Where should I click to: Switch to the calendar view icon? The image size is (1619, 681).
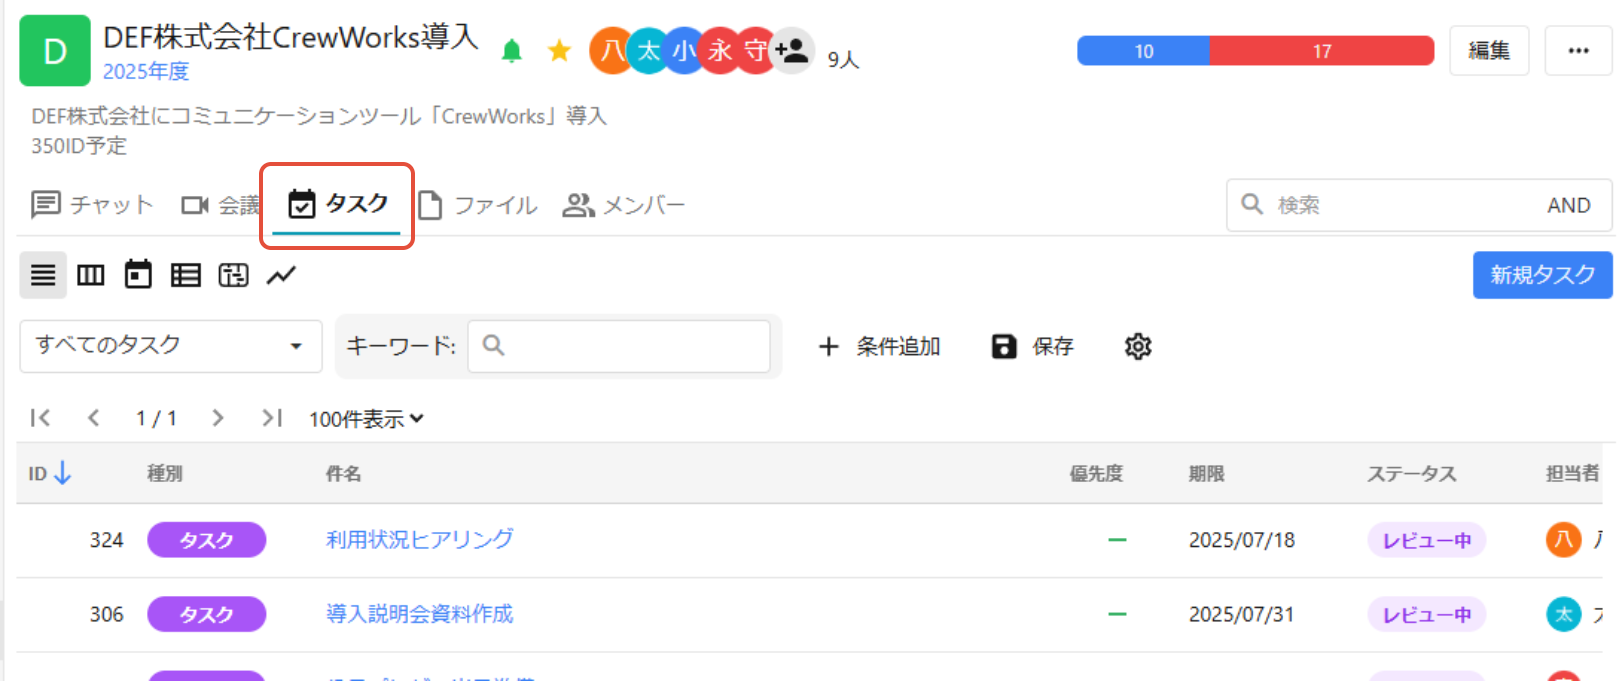(138, 275)
